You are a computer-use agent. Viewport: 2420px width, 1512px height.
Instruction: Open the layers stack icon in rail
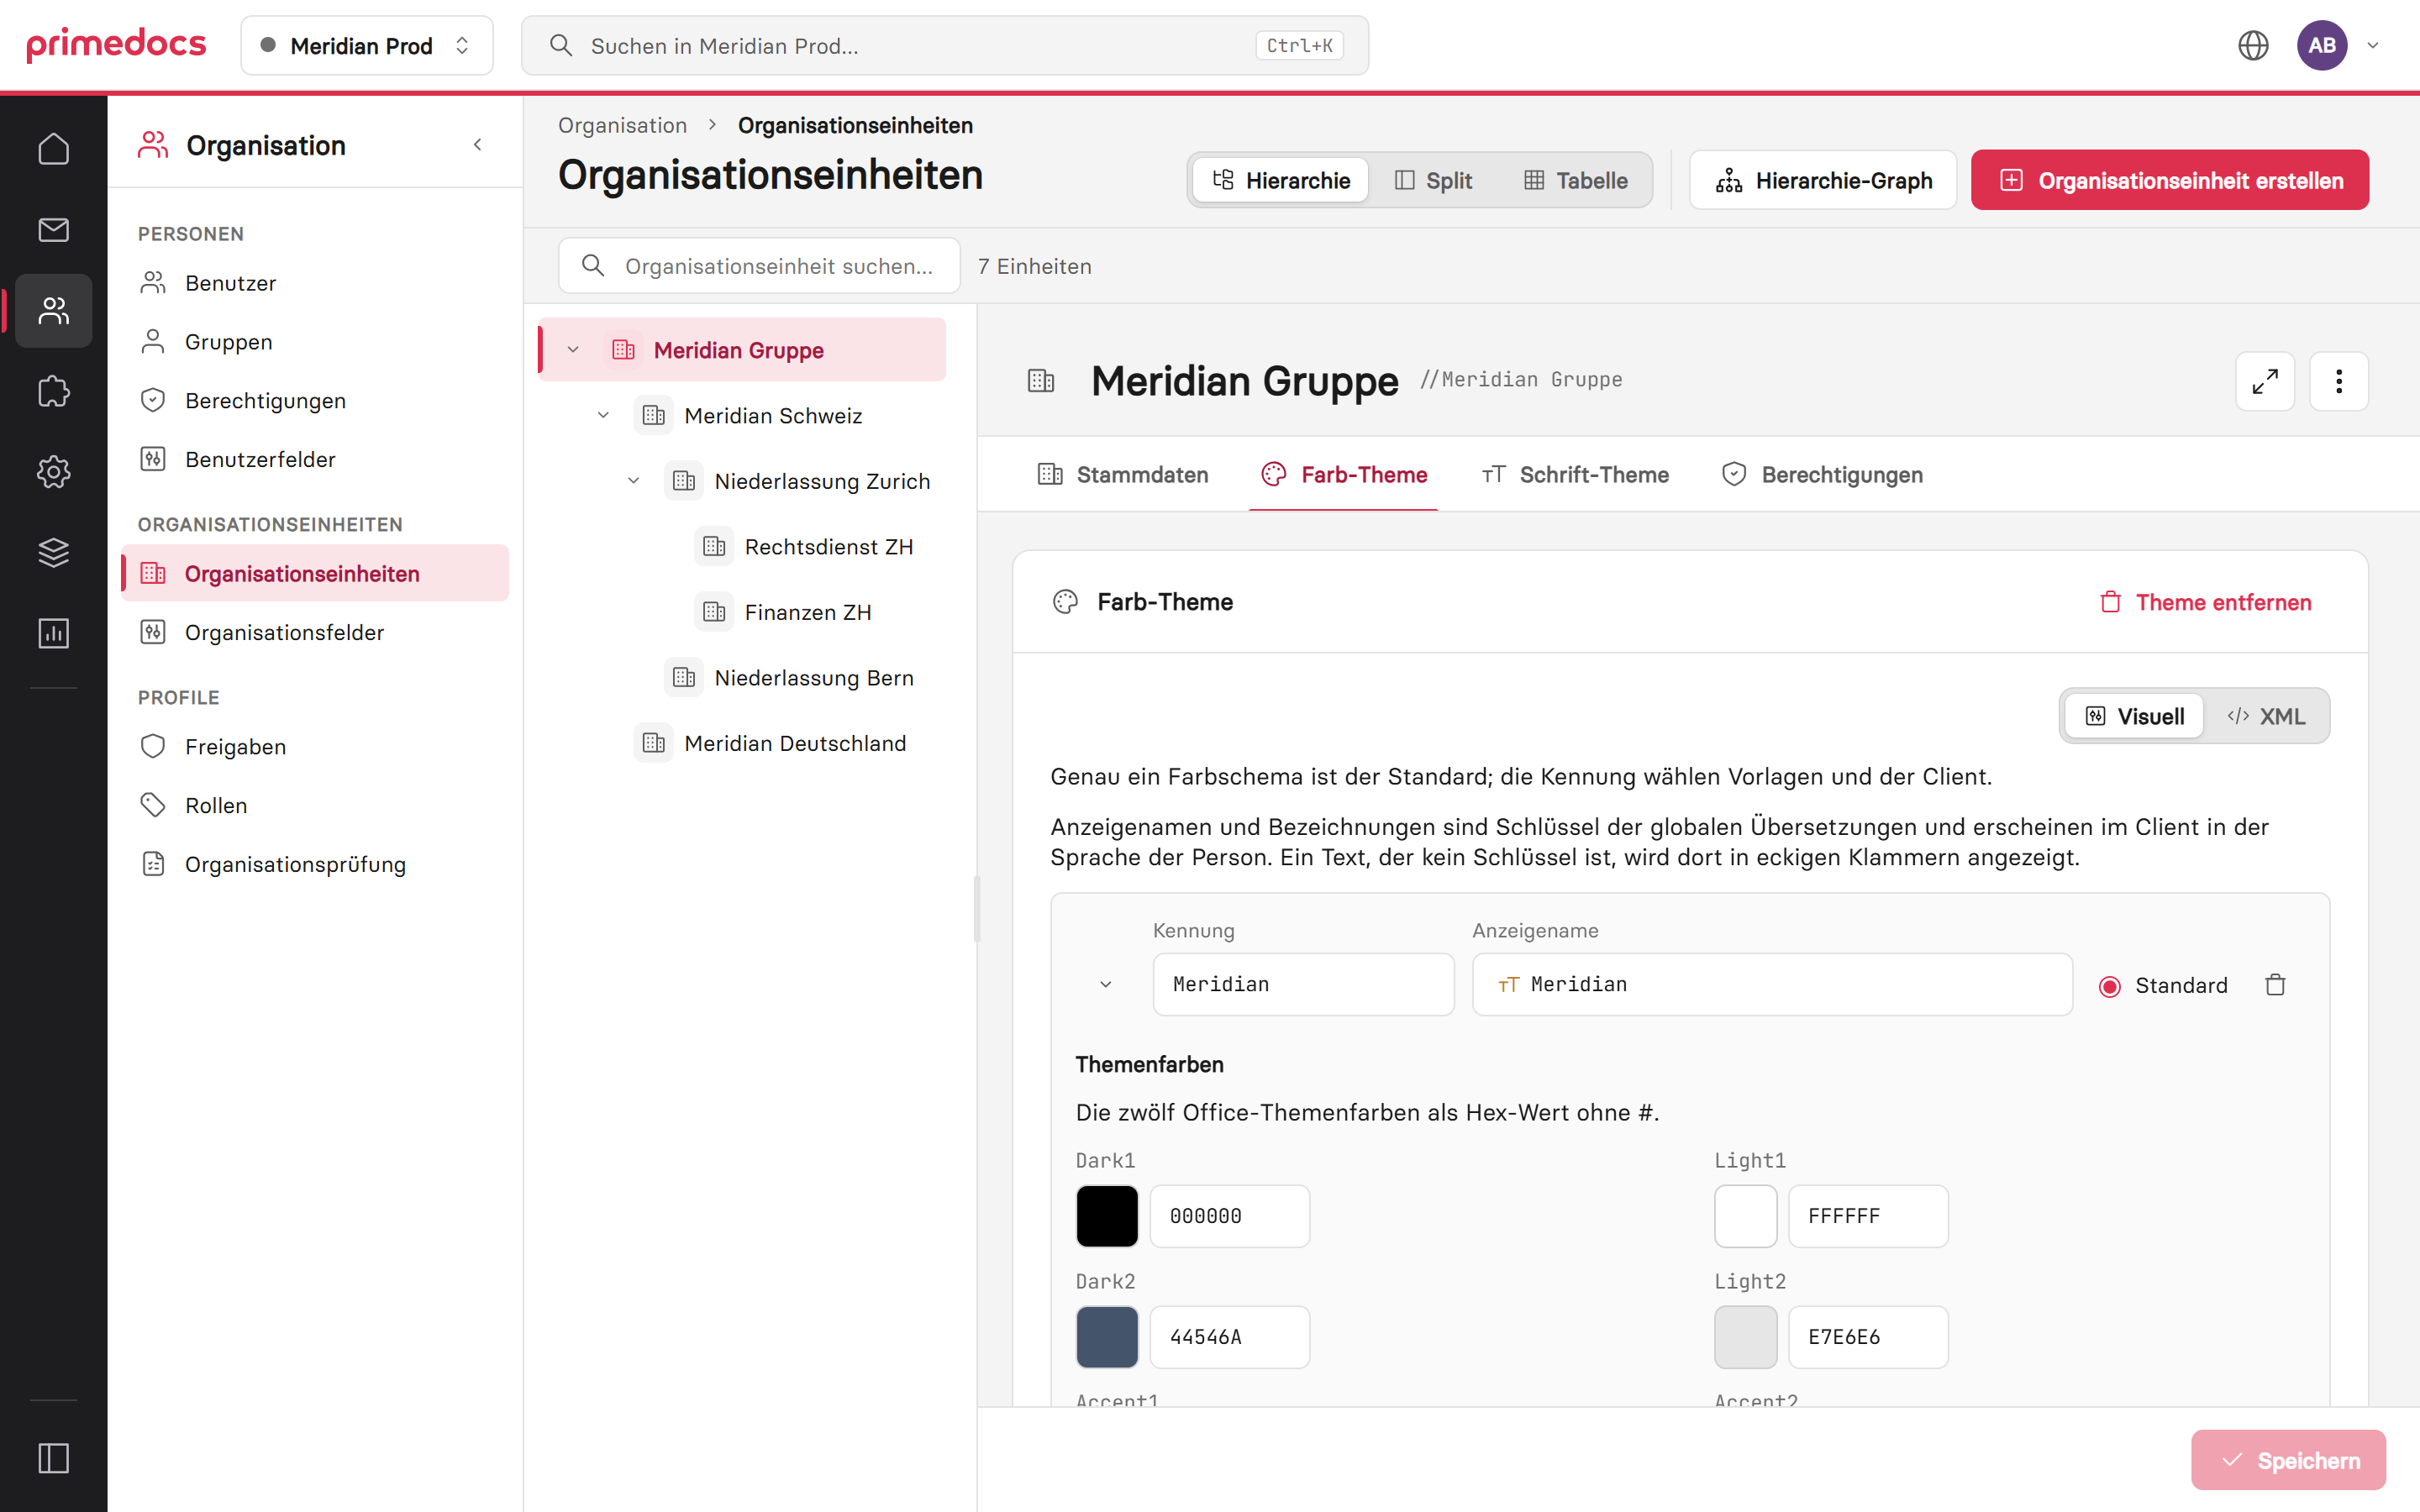click(x=53, y=552)
